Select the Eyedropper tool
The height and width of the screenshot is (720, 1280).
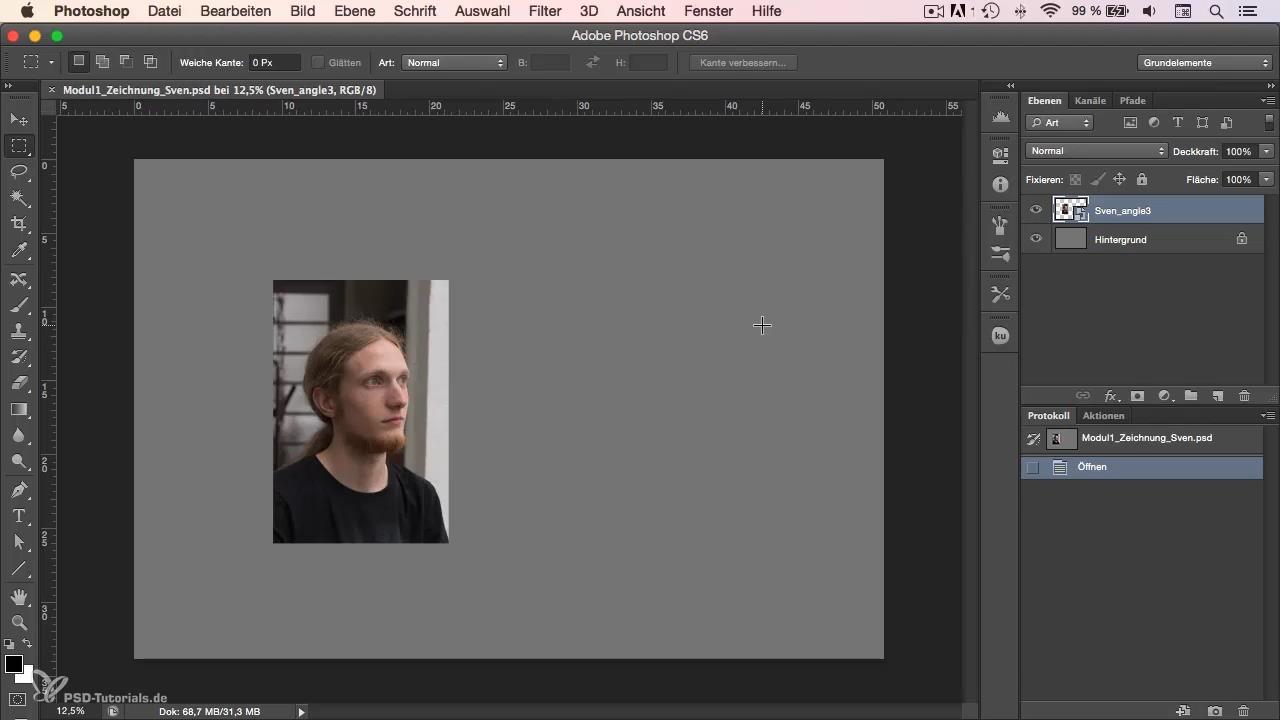(19, 251)
